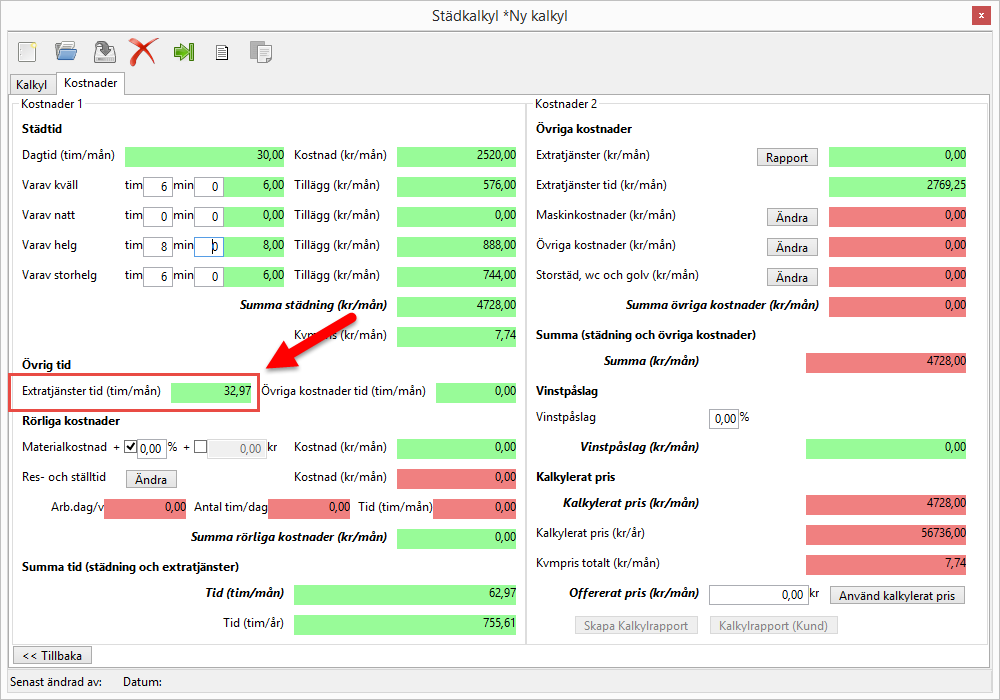Click Ändra for Res- och ställtid
1000x700 pixels.
coord(151,479)
